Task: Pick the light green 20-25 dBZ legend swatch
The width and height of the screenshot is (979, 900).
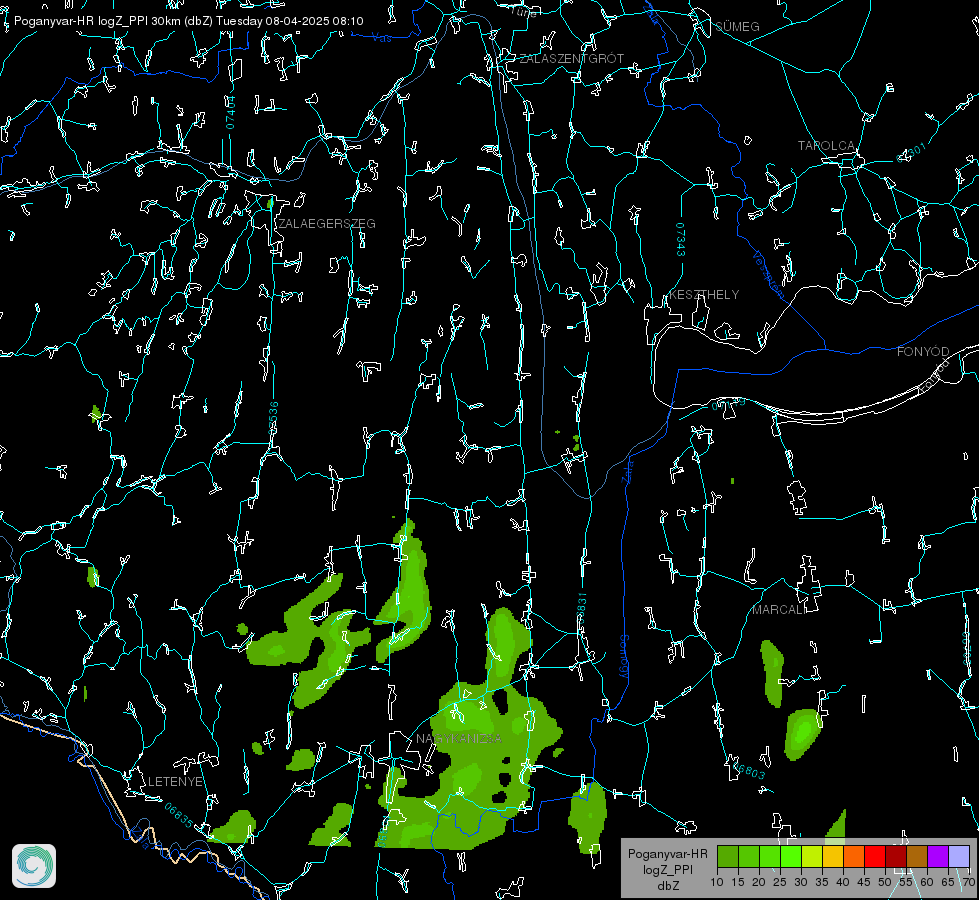Action: coord(770,856)
